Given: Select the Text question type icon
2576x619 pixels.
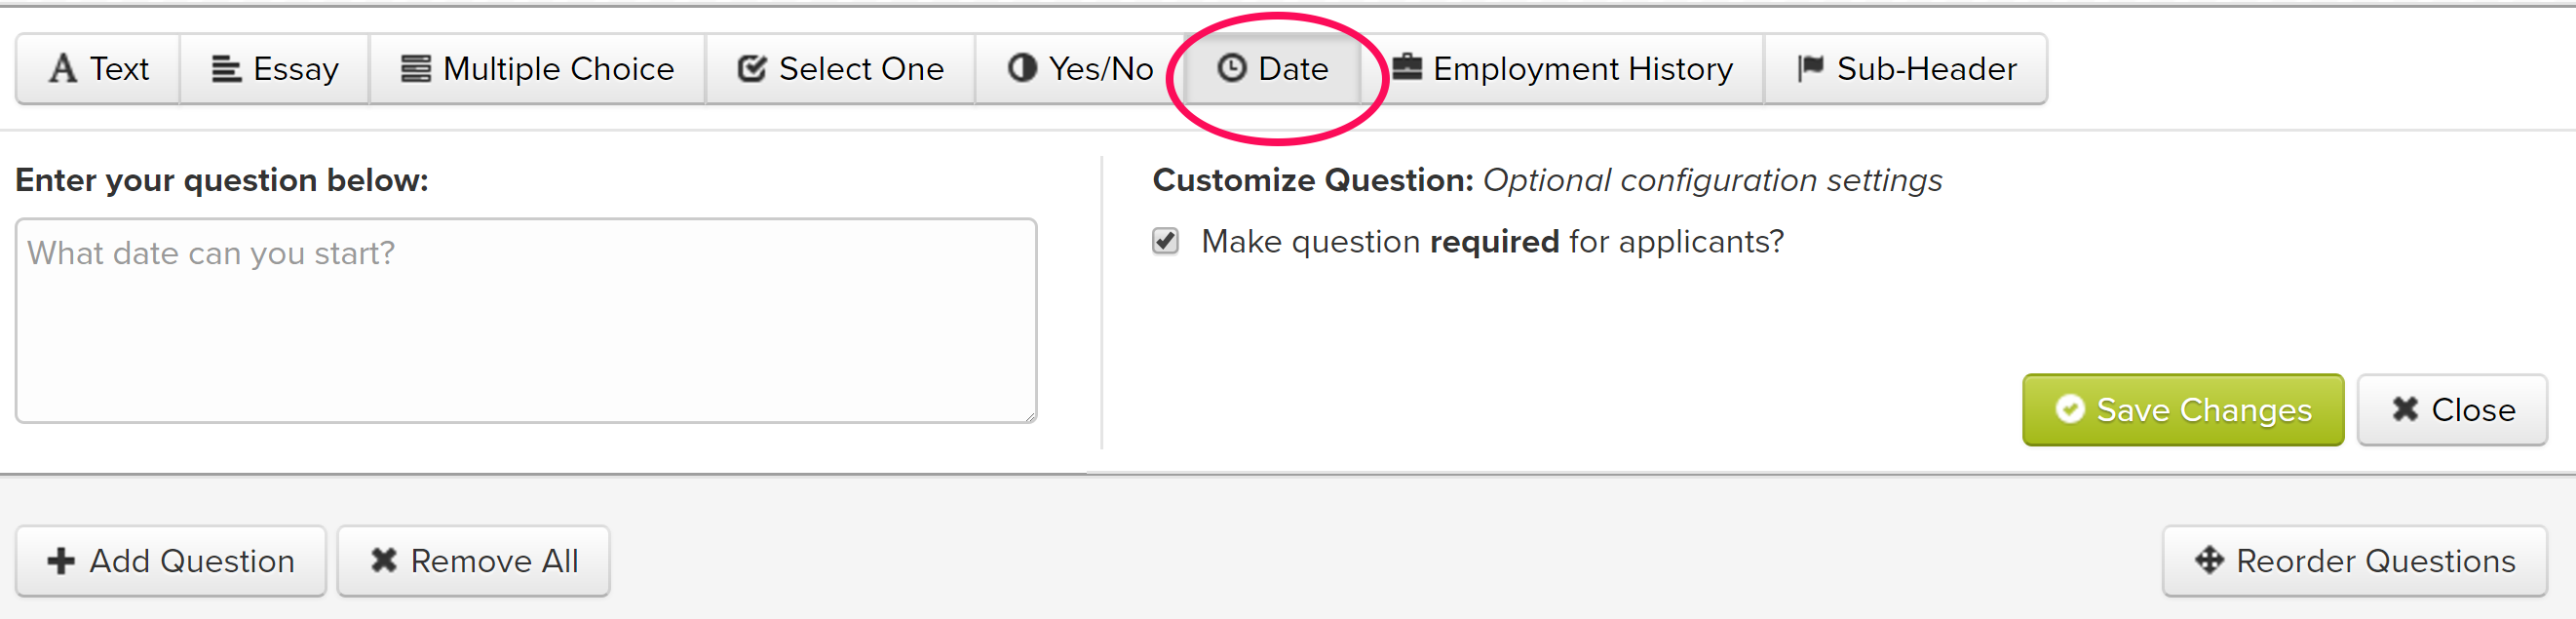Looking at the screenshot, I should point(63,68).
